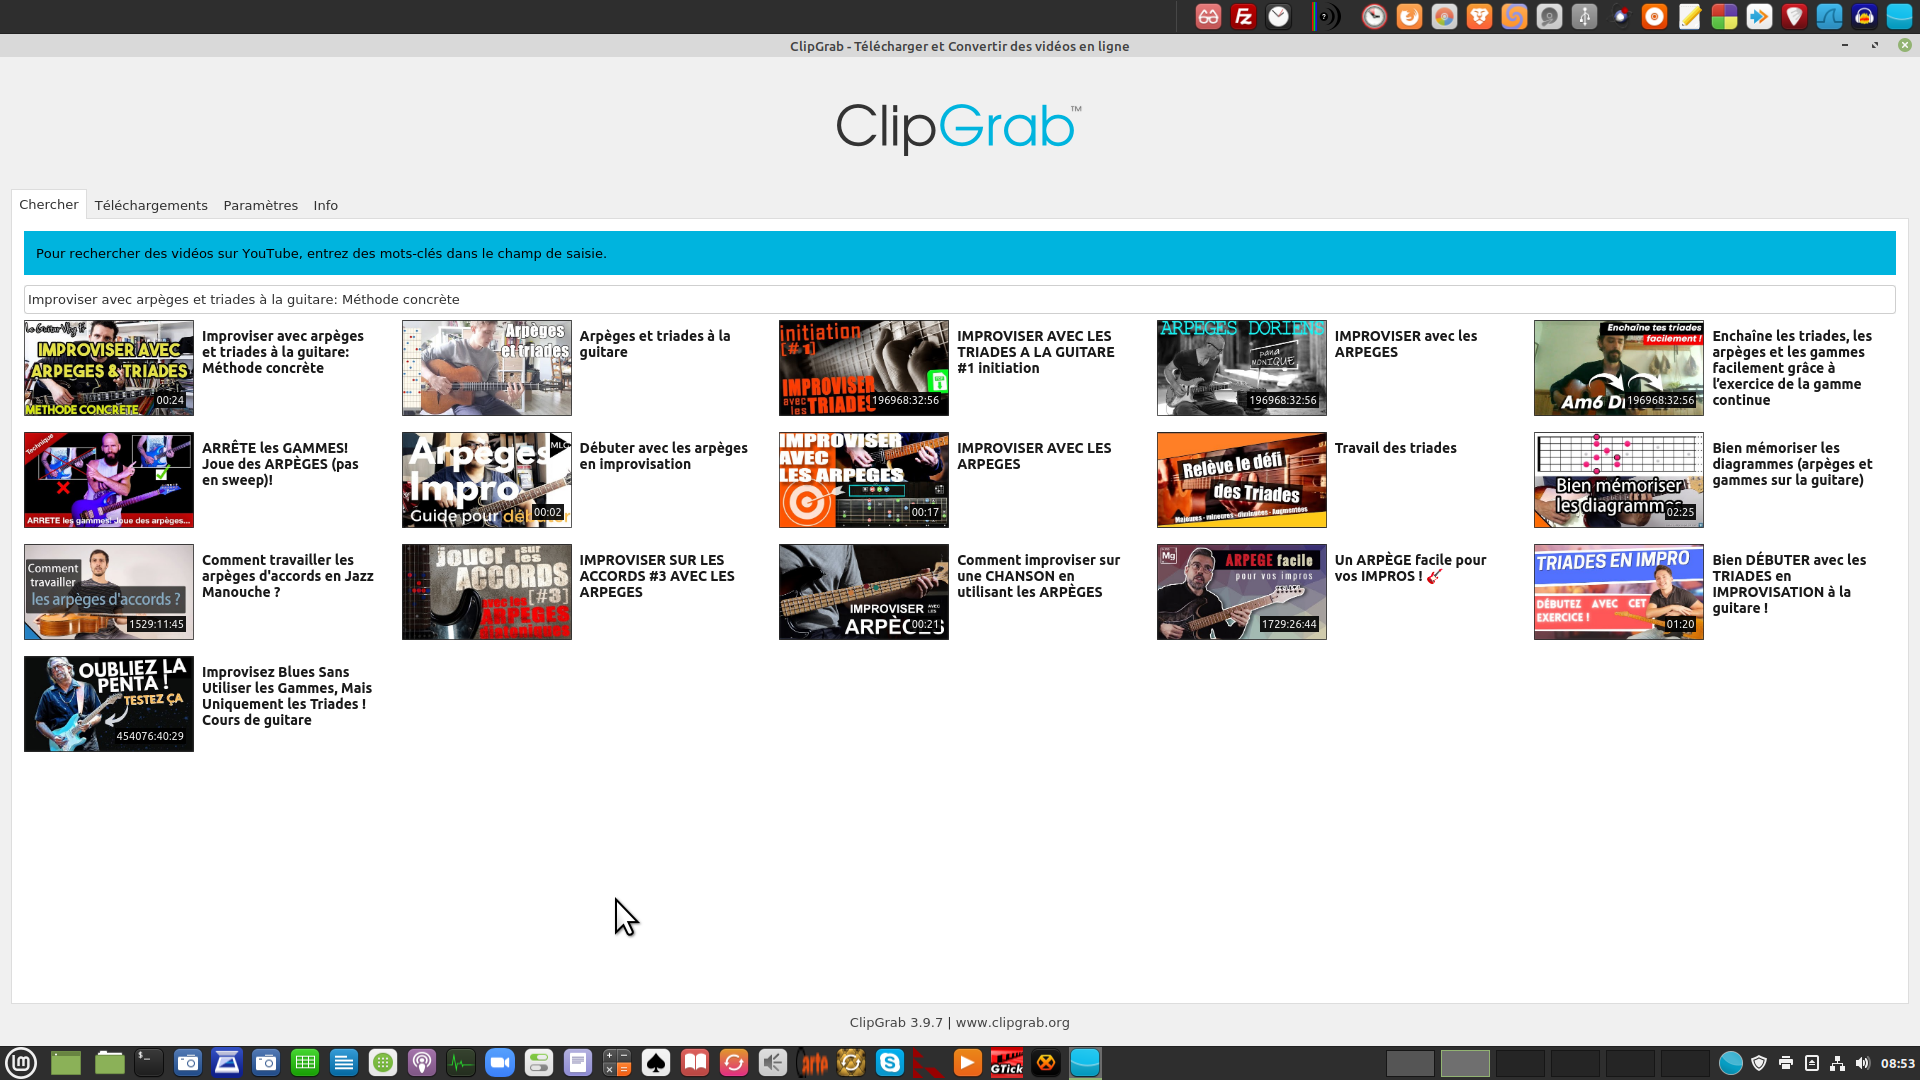
Task: Launch the calculator taskbar icon
Action: click(x=617, y=1062)
